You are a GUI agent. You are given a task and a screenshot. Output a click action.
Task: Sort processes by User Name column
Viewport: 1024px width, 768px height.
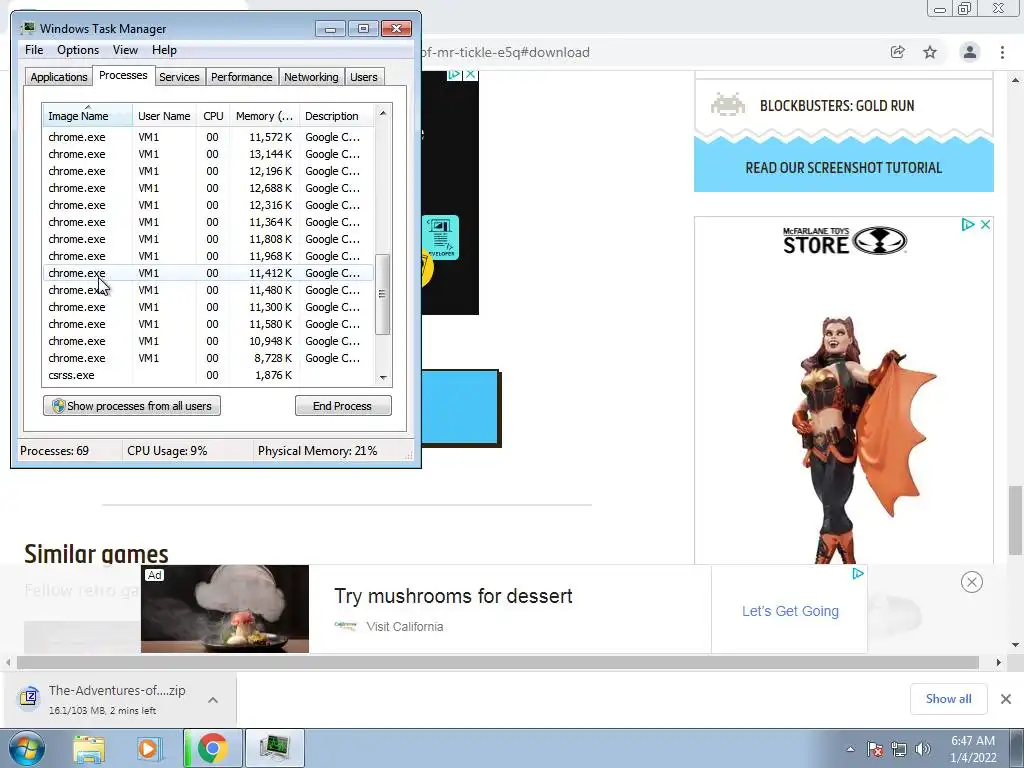(x=164, y=116)
